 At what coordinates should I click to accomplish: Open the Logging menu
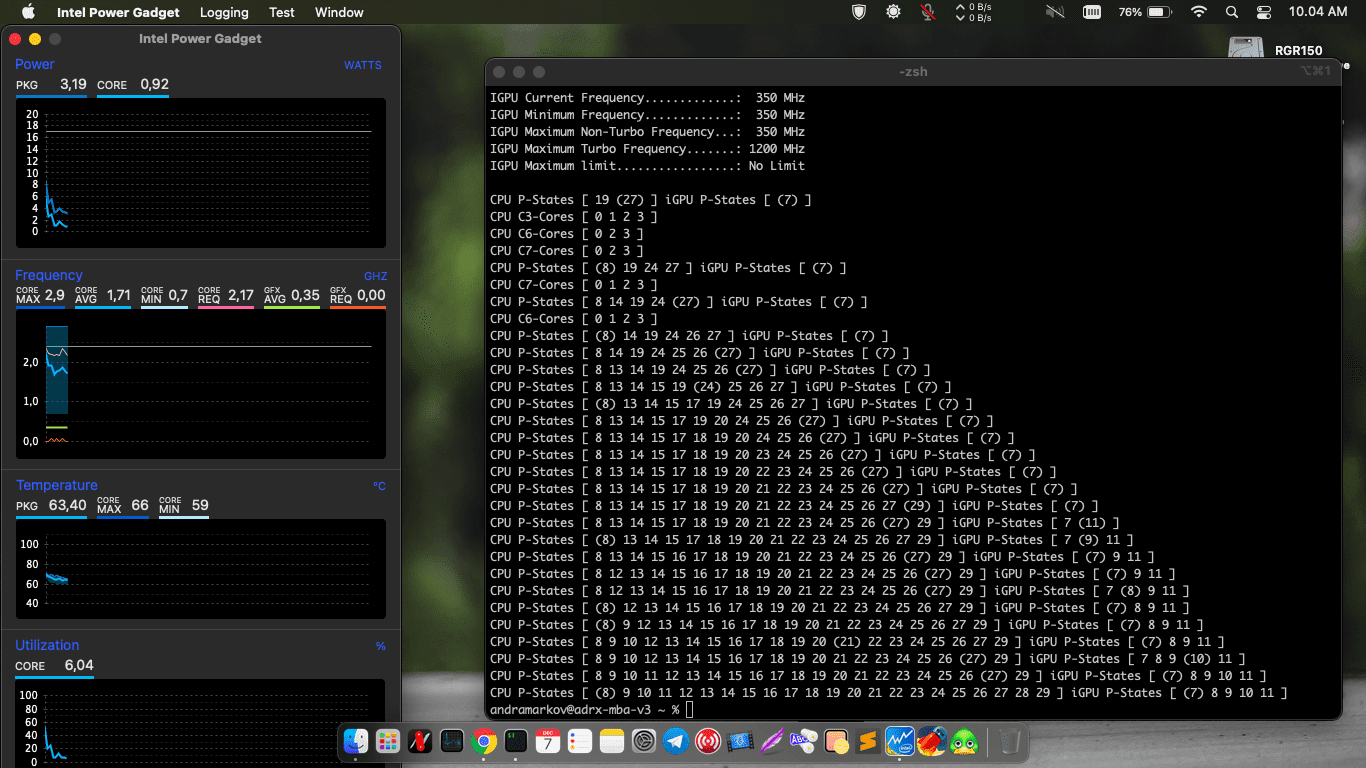coord(224,12)
